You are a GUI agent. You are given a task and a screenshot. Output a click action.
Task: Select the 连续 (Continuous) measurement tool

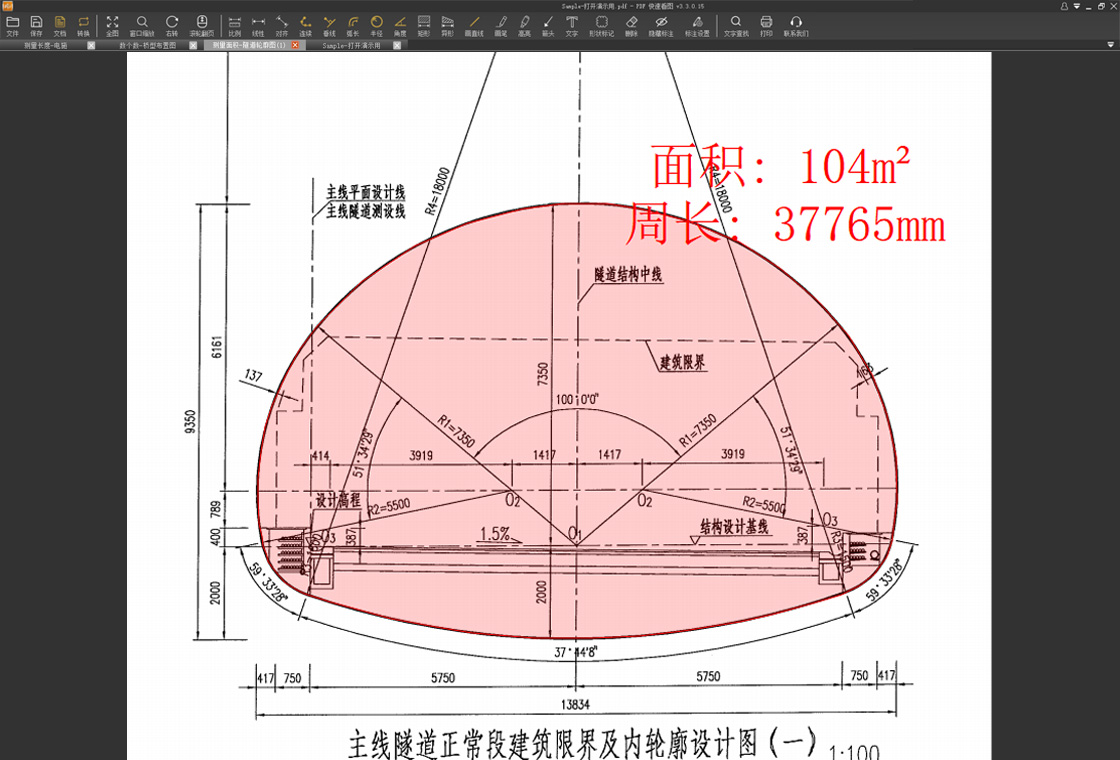coord(306,26)
